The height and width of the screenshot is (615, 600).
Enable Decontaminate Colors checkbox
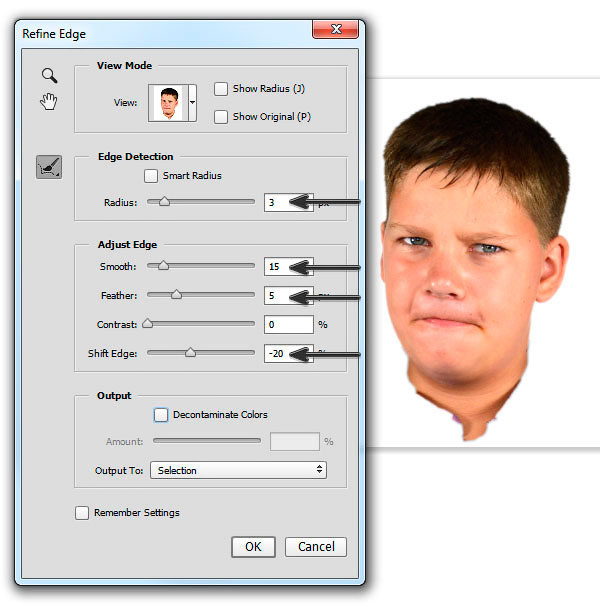point(161,415)
